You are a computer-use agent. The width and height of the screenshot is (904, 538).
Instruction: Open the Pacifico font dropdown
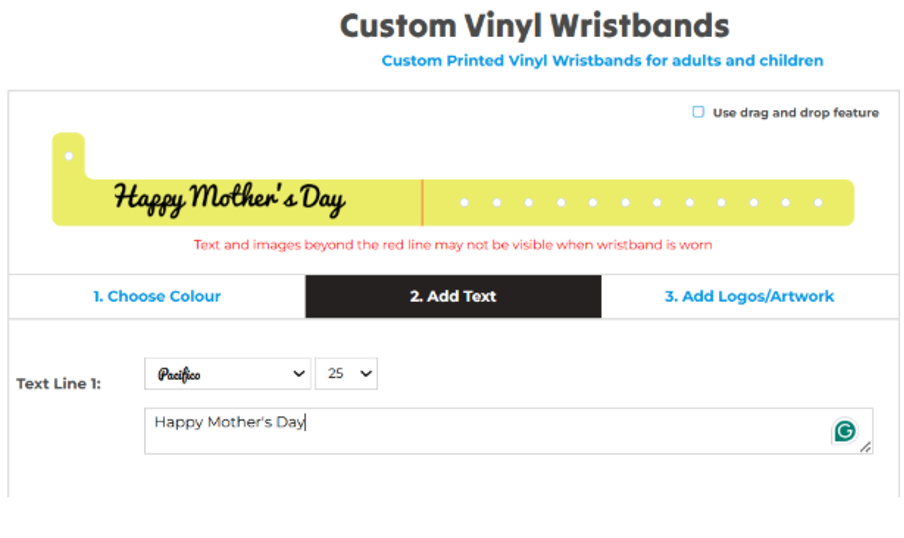[228, 373]
